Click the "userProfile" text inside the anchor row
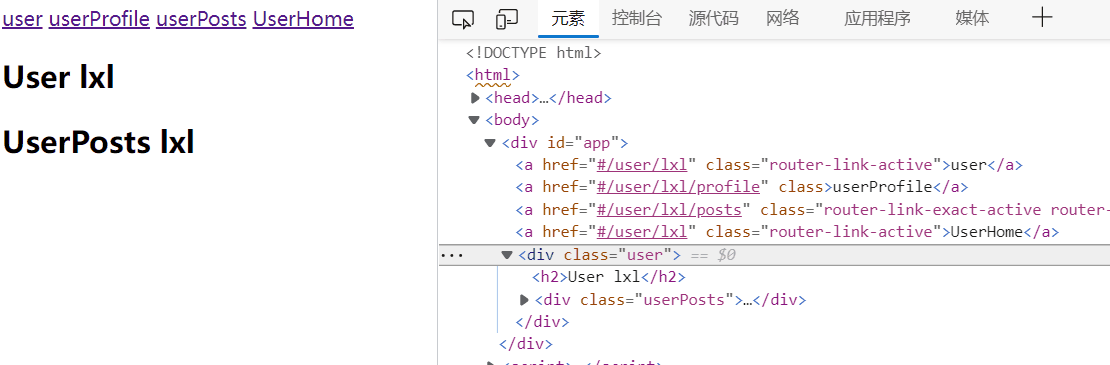The width and height of the screenshot is (1110, 365). (x=881, y=187)
